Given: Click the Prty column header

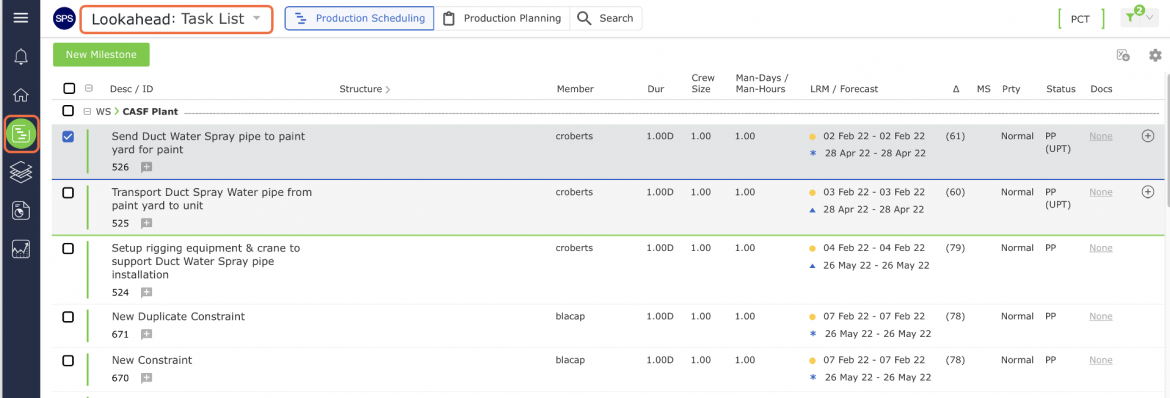Looking at the screenshot, I should pos(1011,89).
